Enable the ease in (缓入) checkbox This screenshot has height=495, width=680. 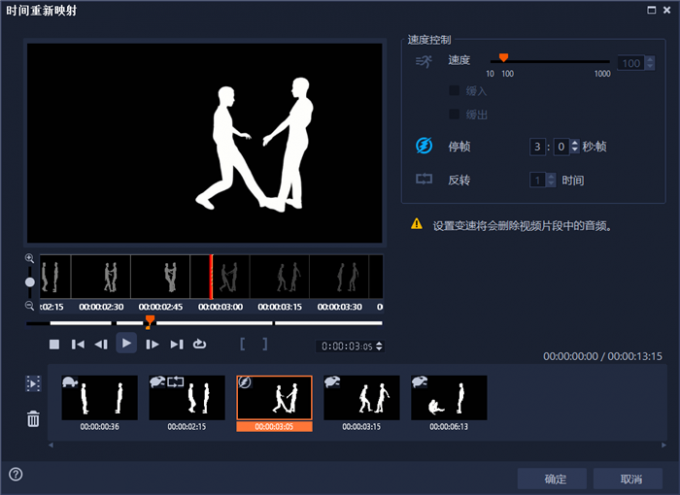pyautogui.click(x=455, y=91)
